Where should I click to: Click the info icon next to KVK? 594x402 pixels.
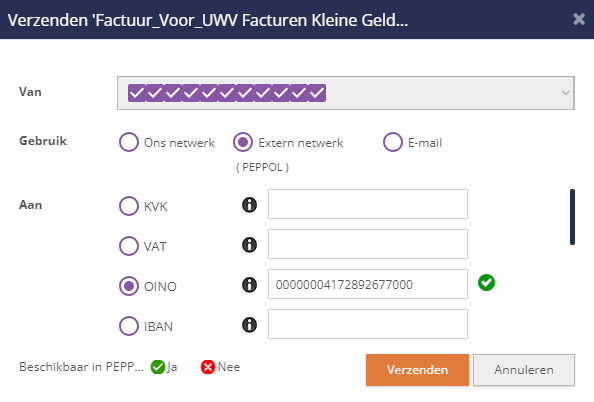pyautogui.click(x=249, y=205)
